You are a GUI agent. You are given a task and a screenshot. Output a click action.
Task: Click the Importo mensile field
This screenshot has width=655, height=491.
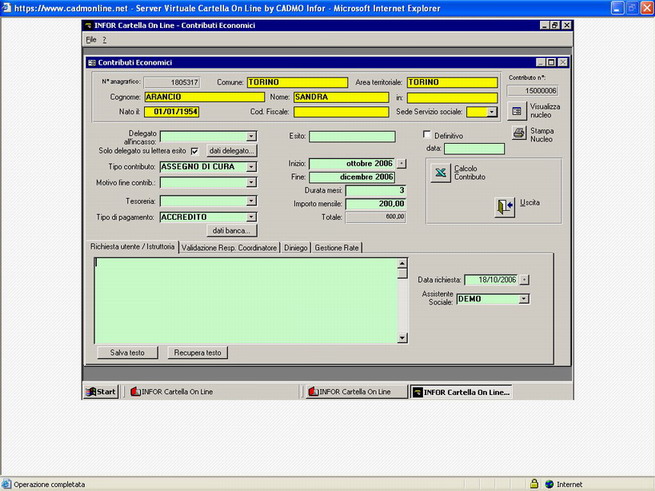(376, 204)
